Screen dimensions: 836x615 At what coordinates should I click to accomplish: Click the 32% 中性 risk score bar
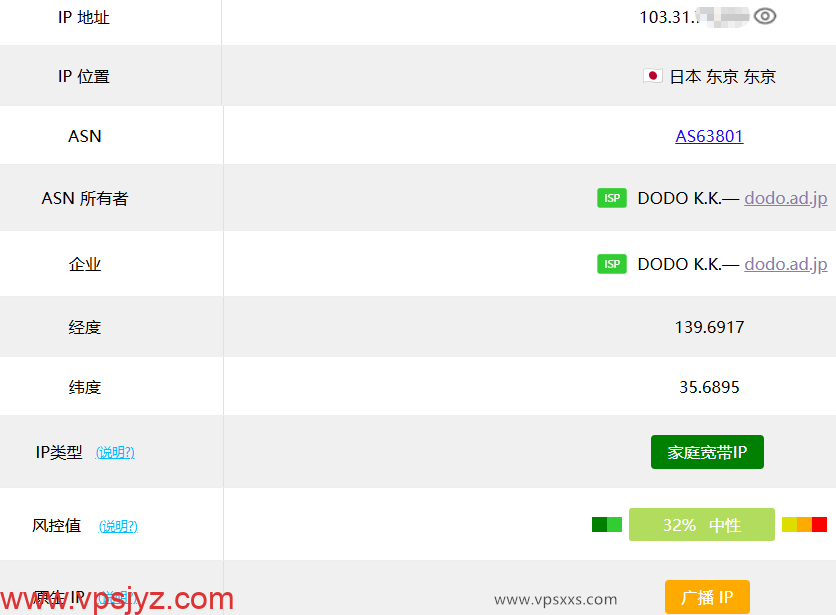(702, 525)
